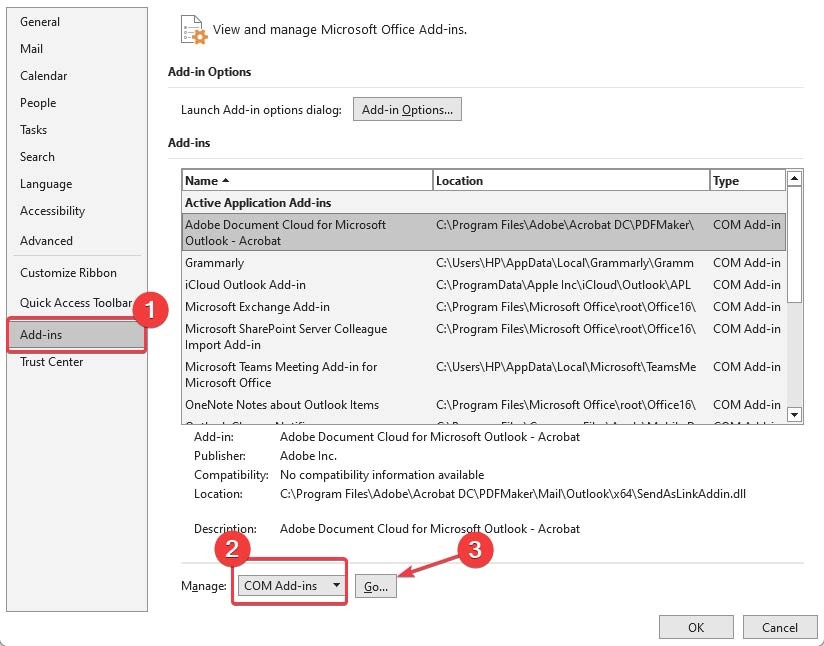The image size is (824, 646).
Task: Select Microsoft Exchange Add-in row
Action: (483, 306)
